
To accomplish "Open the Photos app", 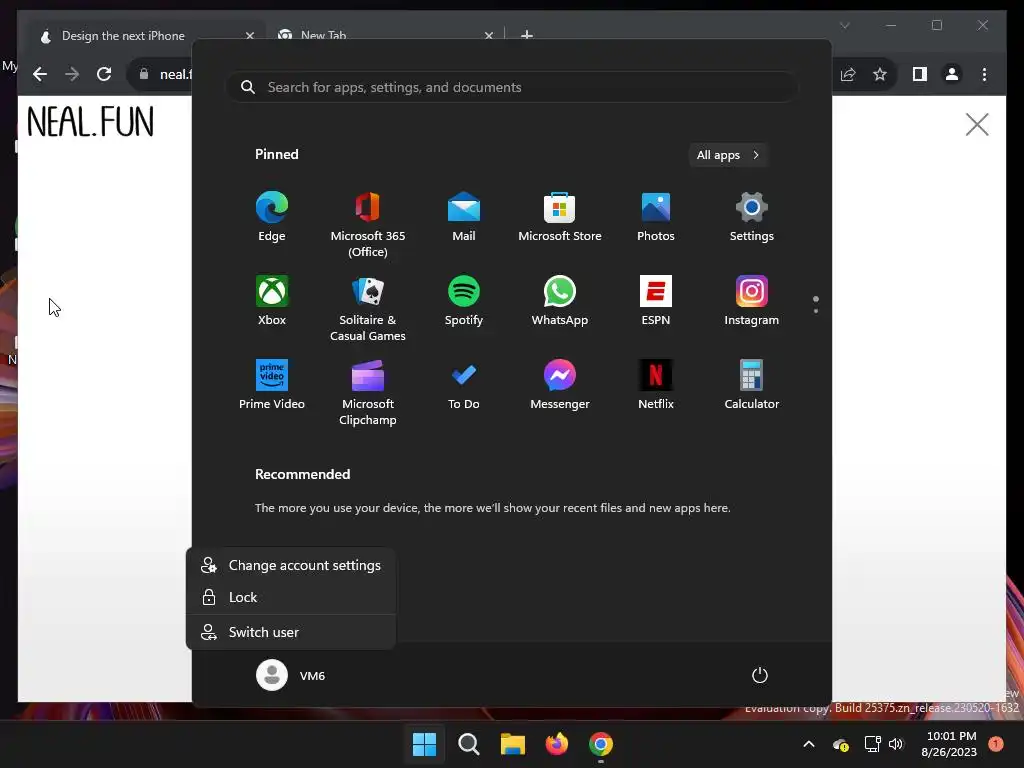I will [656, 217].
